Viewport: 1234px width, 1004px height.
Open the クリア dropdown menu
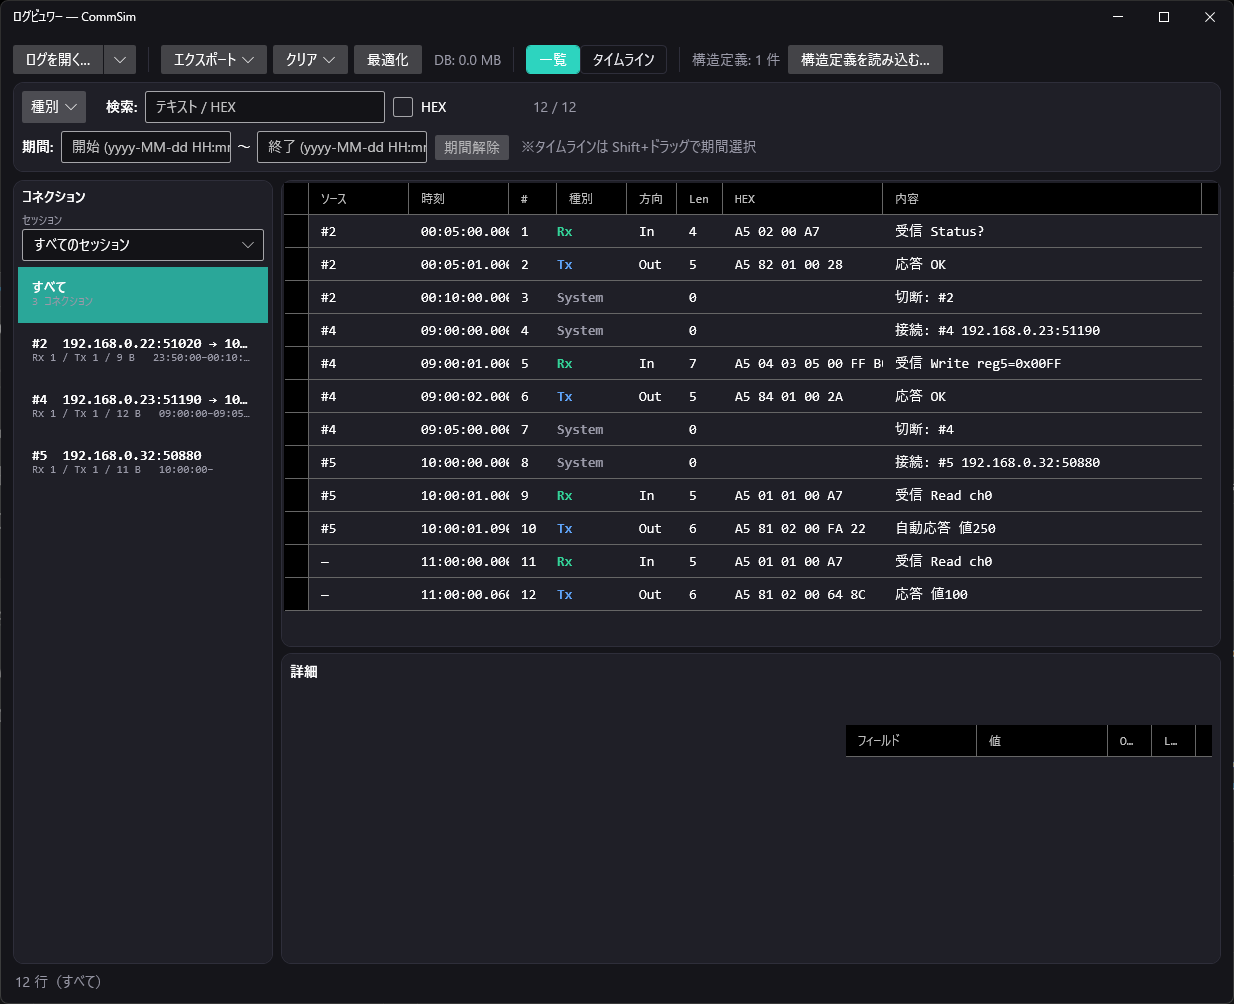coord(310,60)
